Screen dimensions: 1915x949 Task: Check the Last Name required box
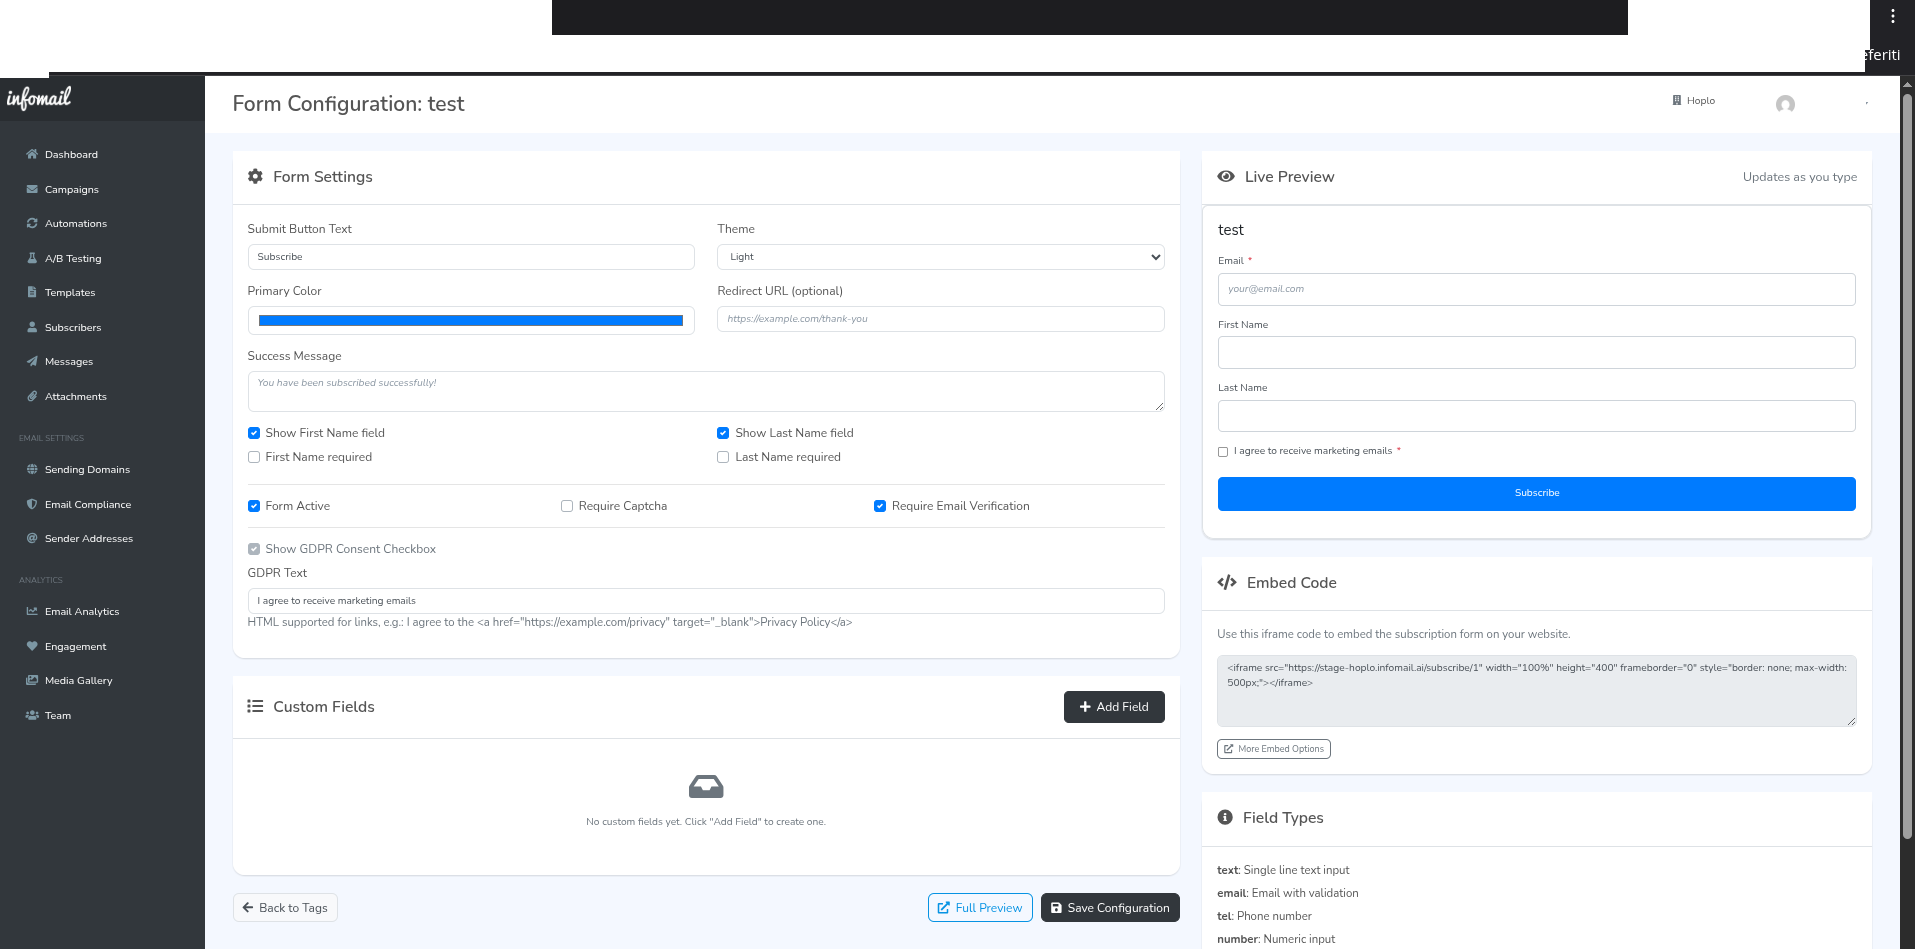(x=723, y=457)
